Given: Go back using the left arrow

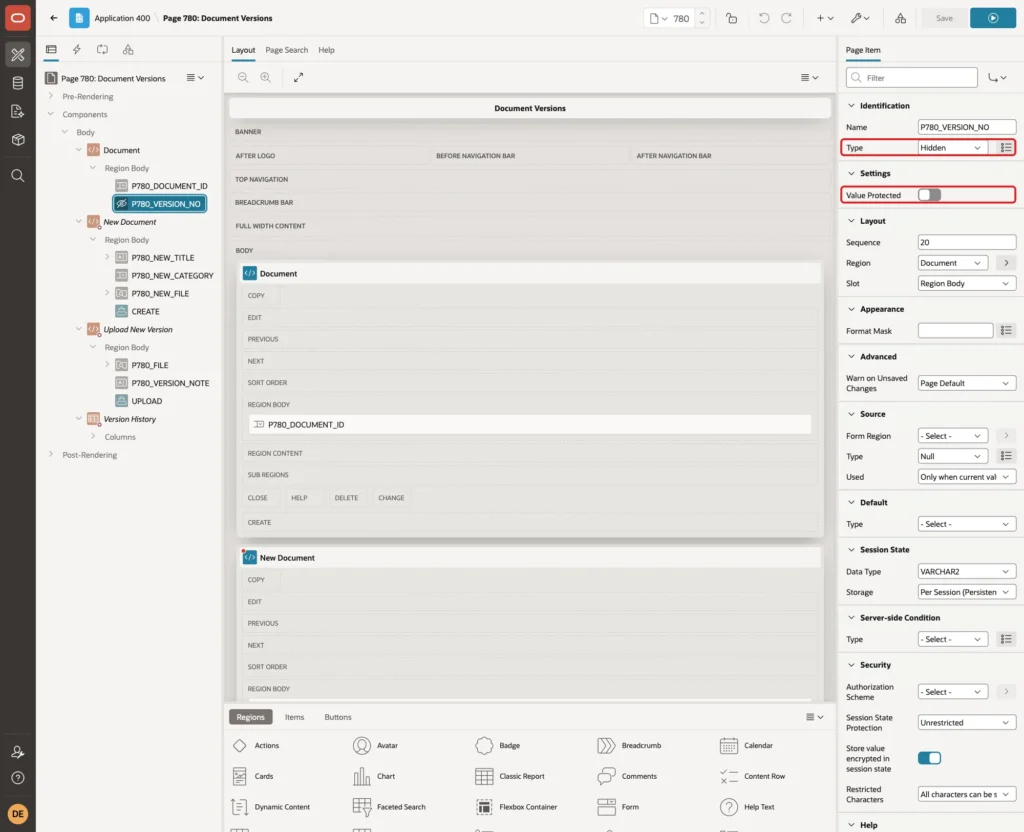Looking at the screenshot, I should tap(54, 18).
